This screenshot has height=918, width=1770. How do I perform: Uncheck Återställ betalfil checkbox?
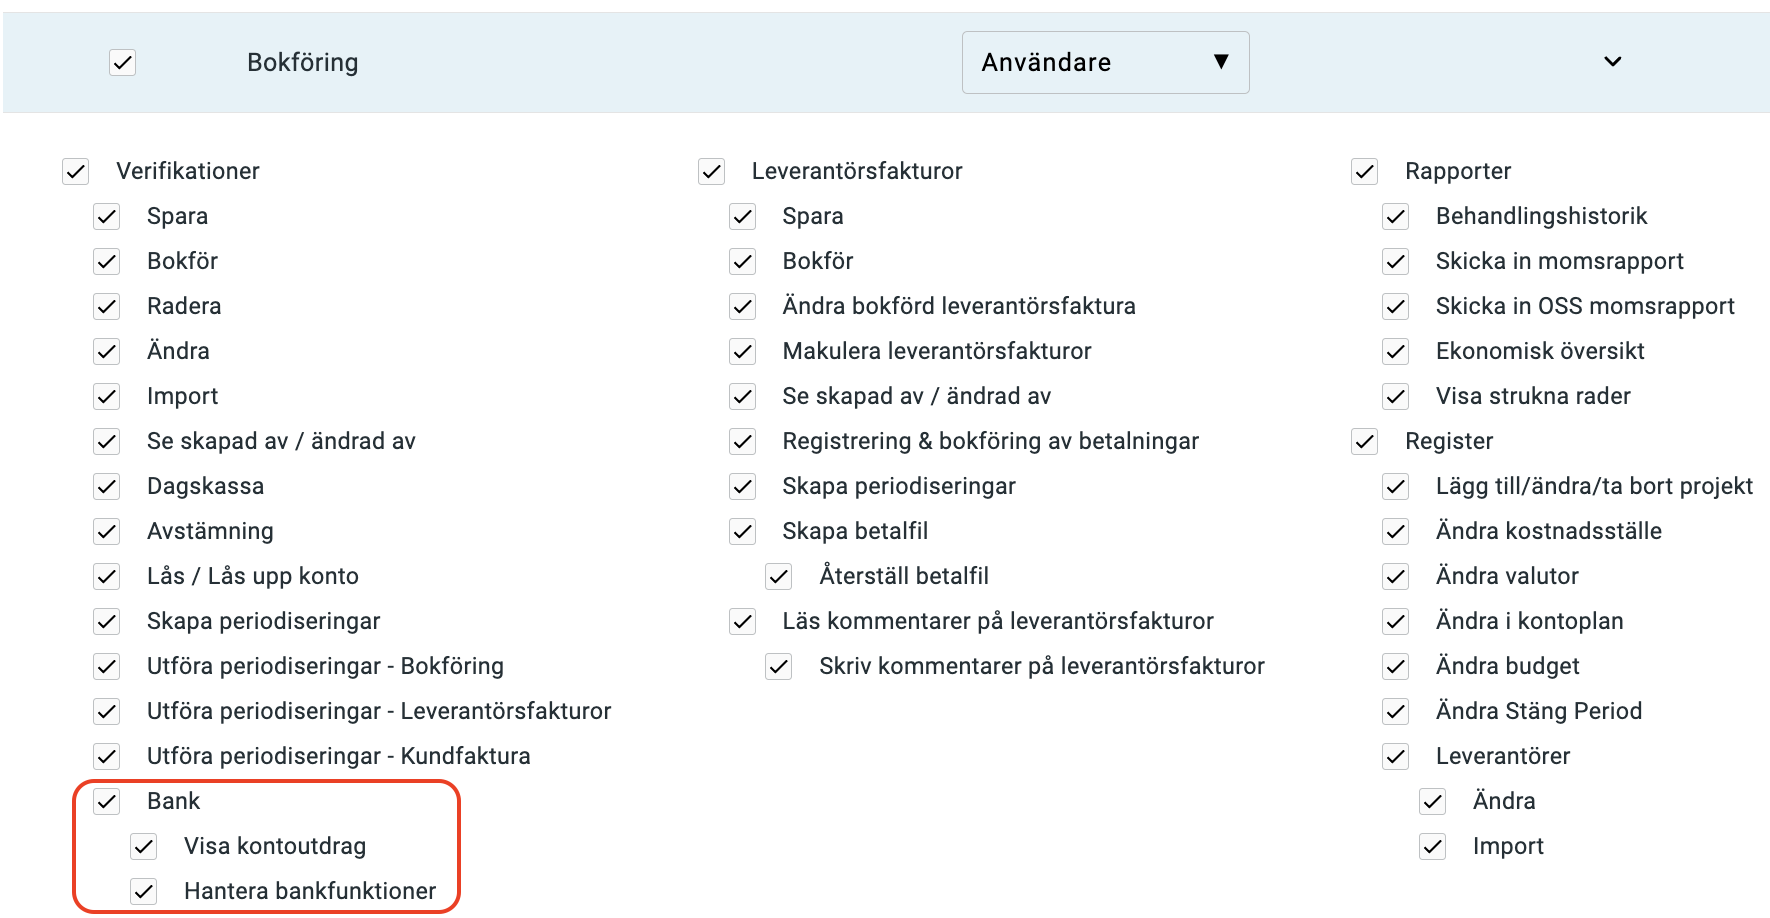778,576
